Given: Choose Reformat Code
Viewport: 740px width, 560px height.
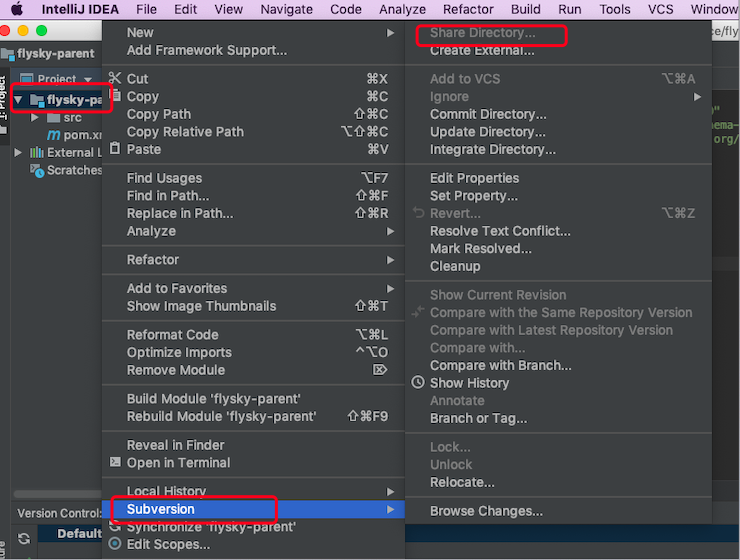Looking at the screenshot, I should pos(253,335).
